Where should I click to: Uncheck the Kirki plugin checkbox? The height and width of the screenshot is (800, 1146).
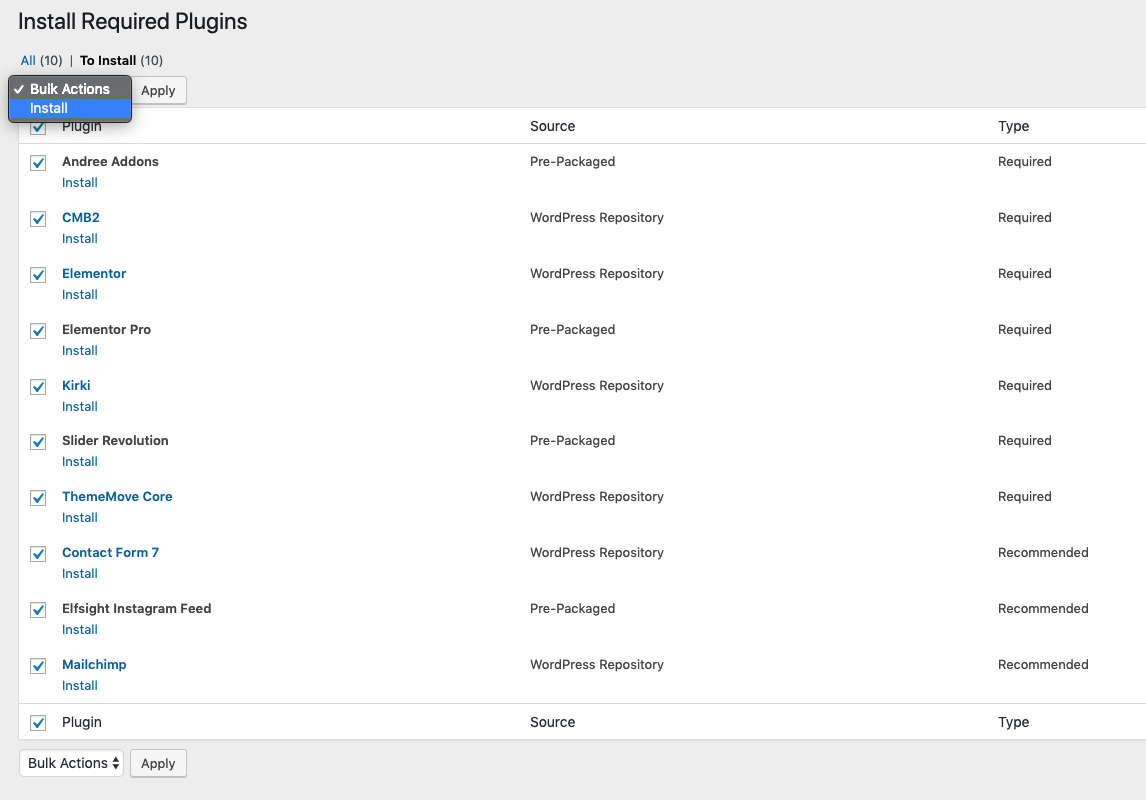coord(37,386)
